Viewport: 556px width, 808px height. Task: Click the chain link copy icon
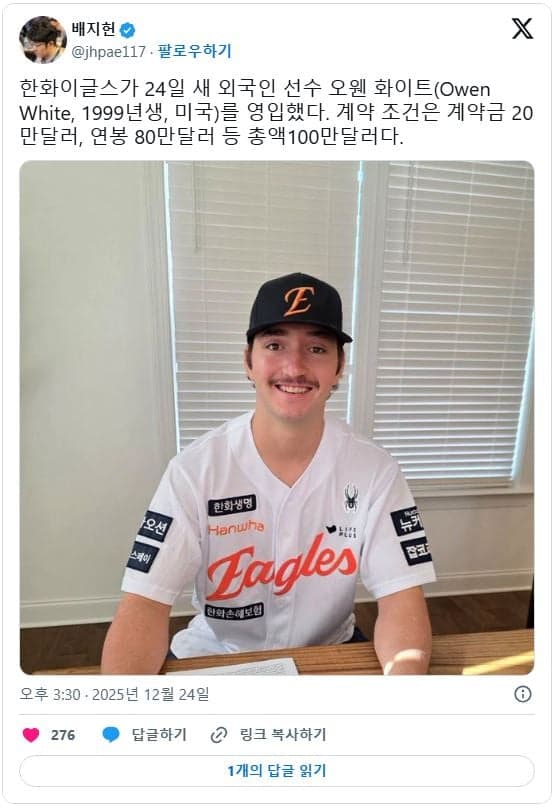pyautogui.click(x=219, y=735)
